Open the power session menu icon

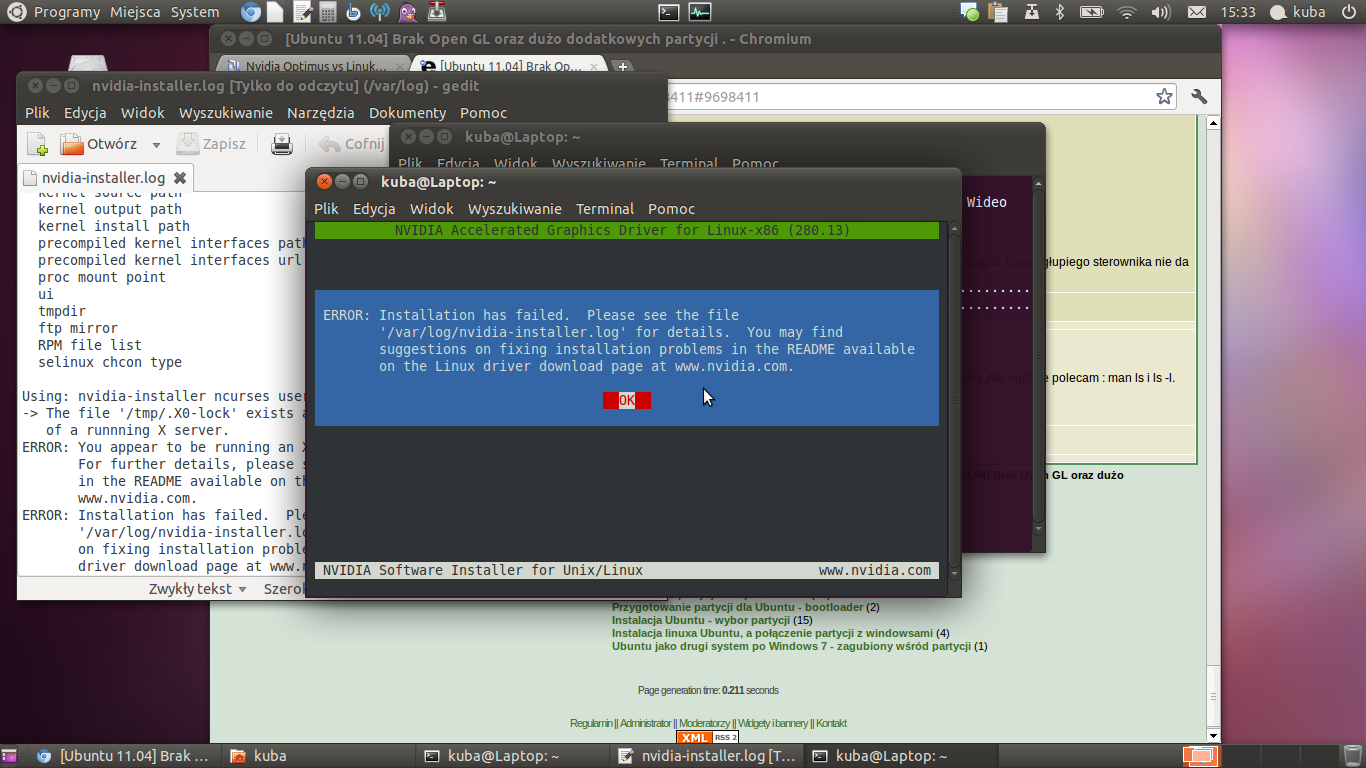(x=1348, y=12)
